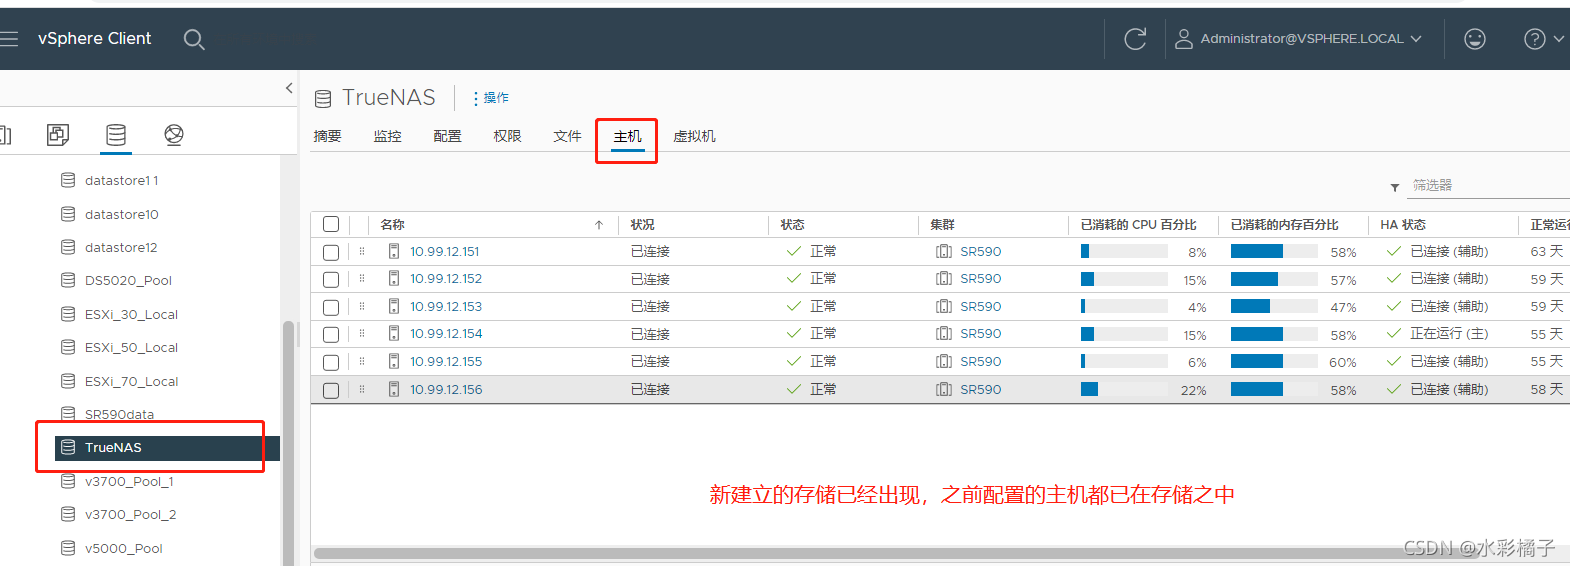
Task: Click the cluster icon in 10.99.12.156 row
Action: [943, 389]
